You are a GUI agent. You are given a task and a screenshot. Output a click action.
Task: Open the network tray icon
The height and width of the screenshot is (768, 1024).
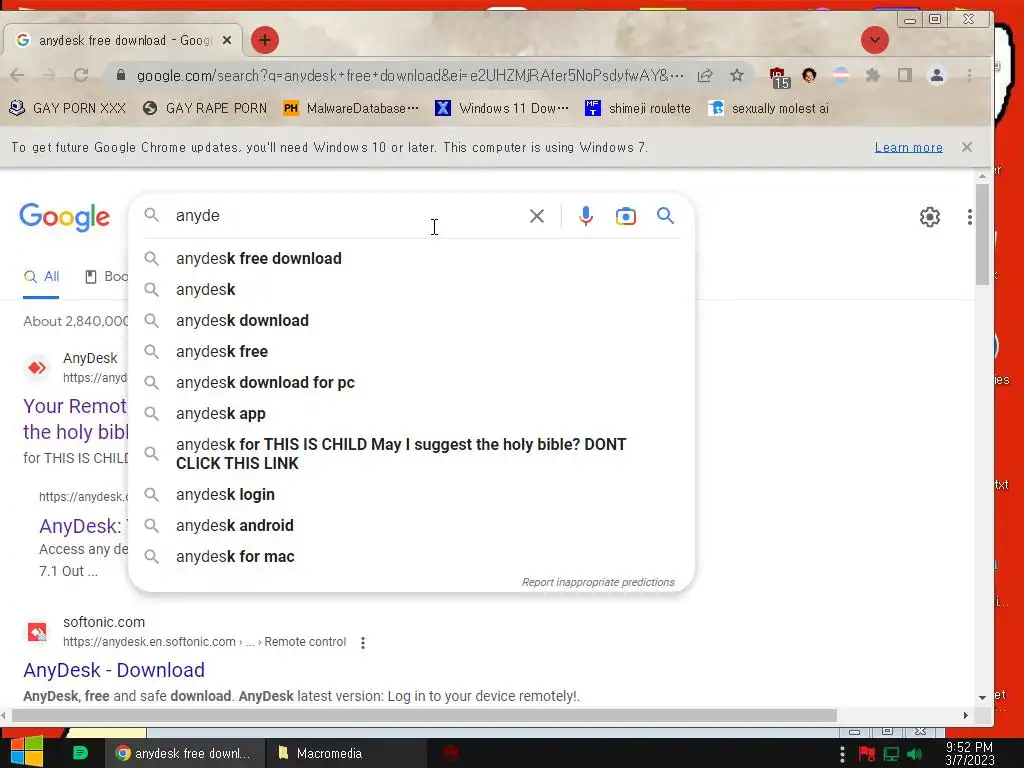click(891, 754)
